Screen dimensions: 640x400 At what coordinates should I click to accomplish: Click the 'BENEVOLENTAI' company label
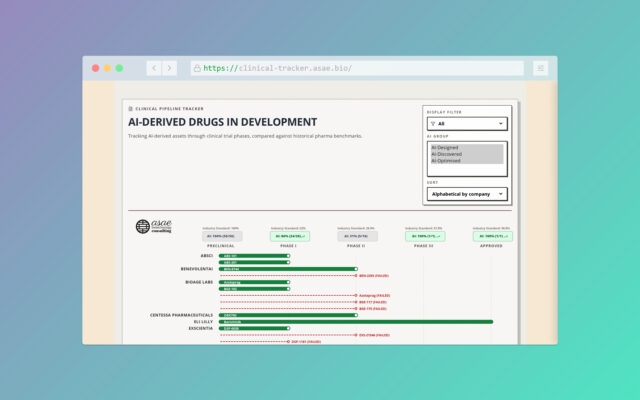point(197,269)
